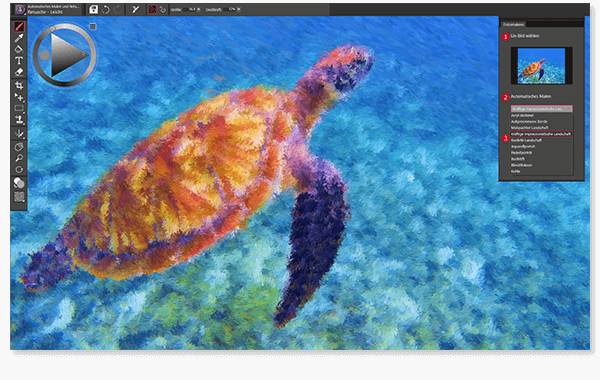The width and height of the screenshot is (600, 380).
Task: Select the Dropper (eyedropper) tool
Action: [x=19, y=38]
